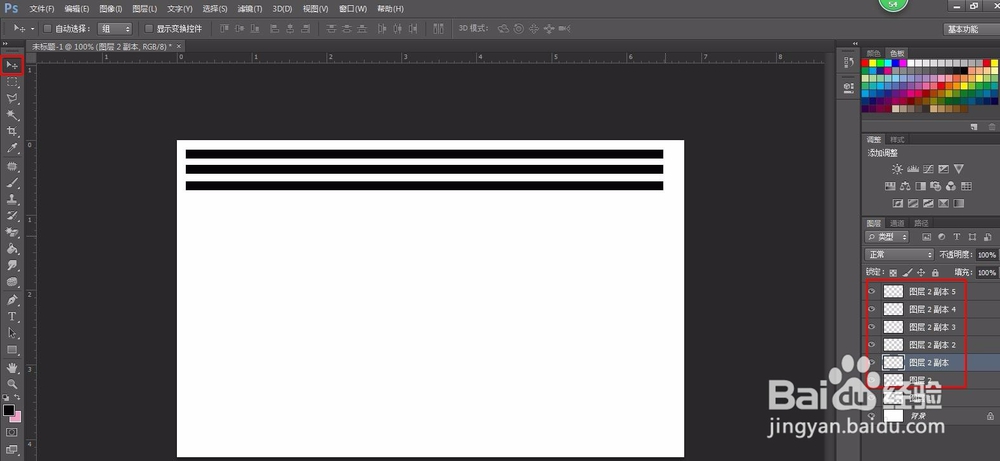The height and width of the screenshot is (461, 1000).
Task: Select the Crop tool
Action: pos(12,132)
